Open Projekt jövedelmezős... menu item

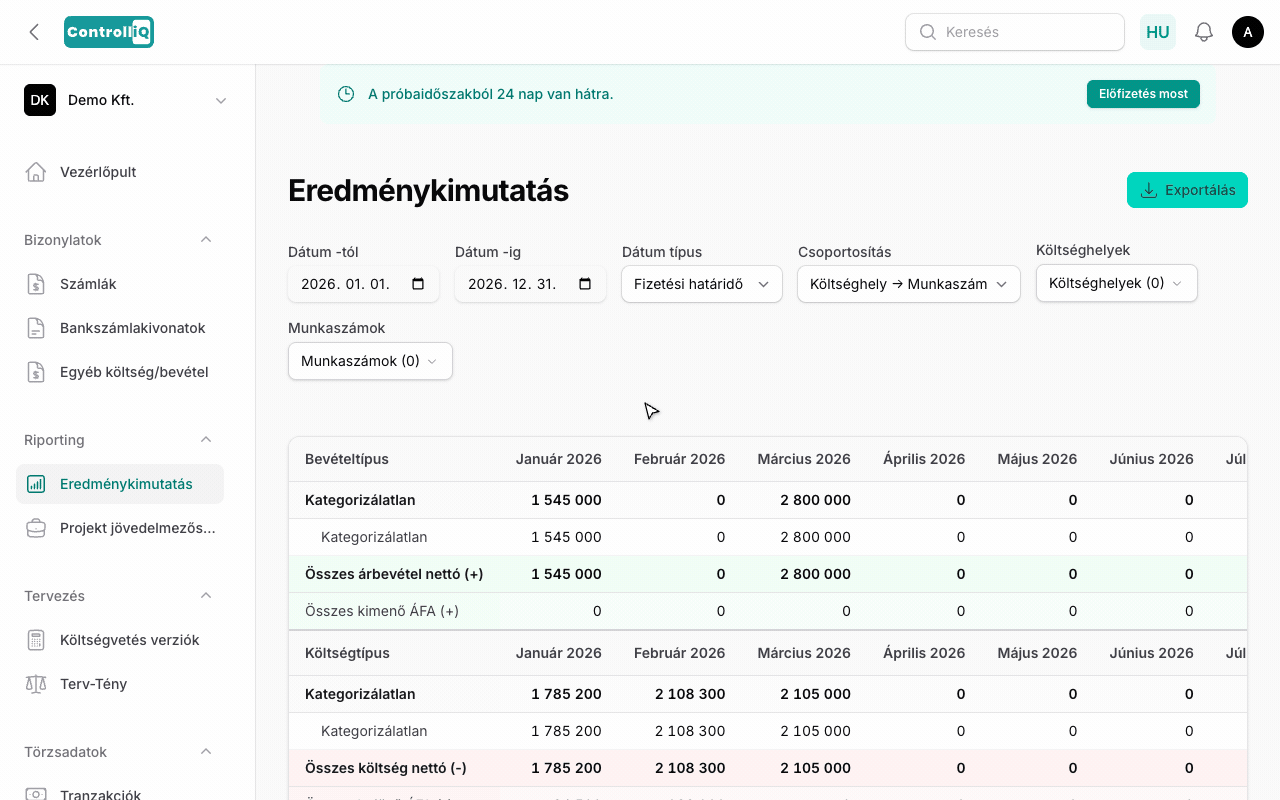[x=120, y=528]
